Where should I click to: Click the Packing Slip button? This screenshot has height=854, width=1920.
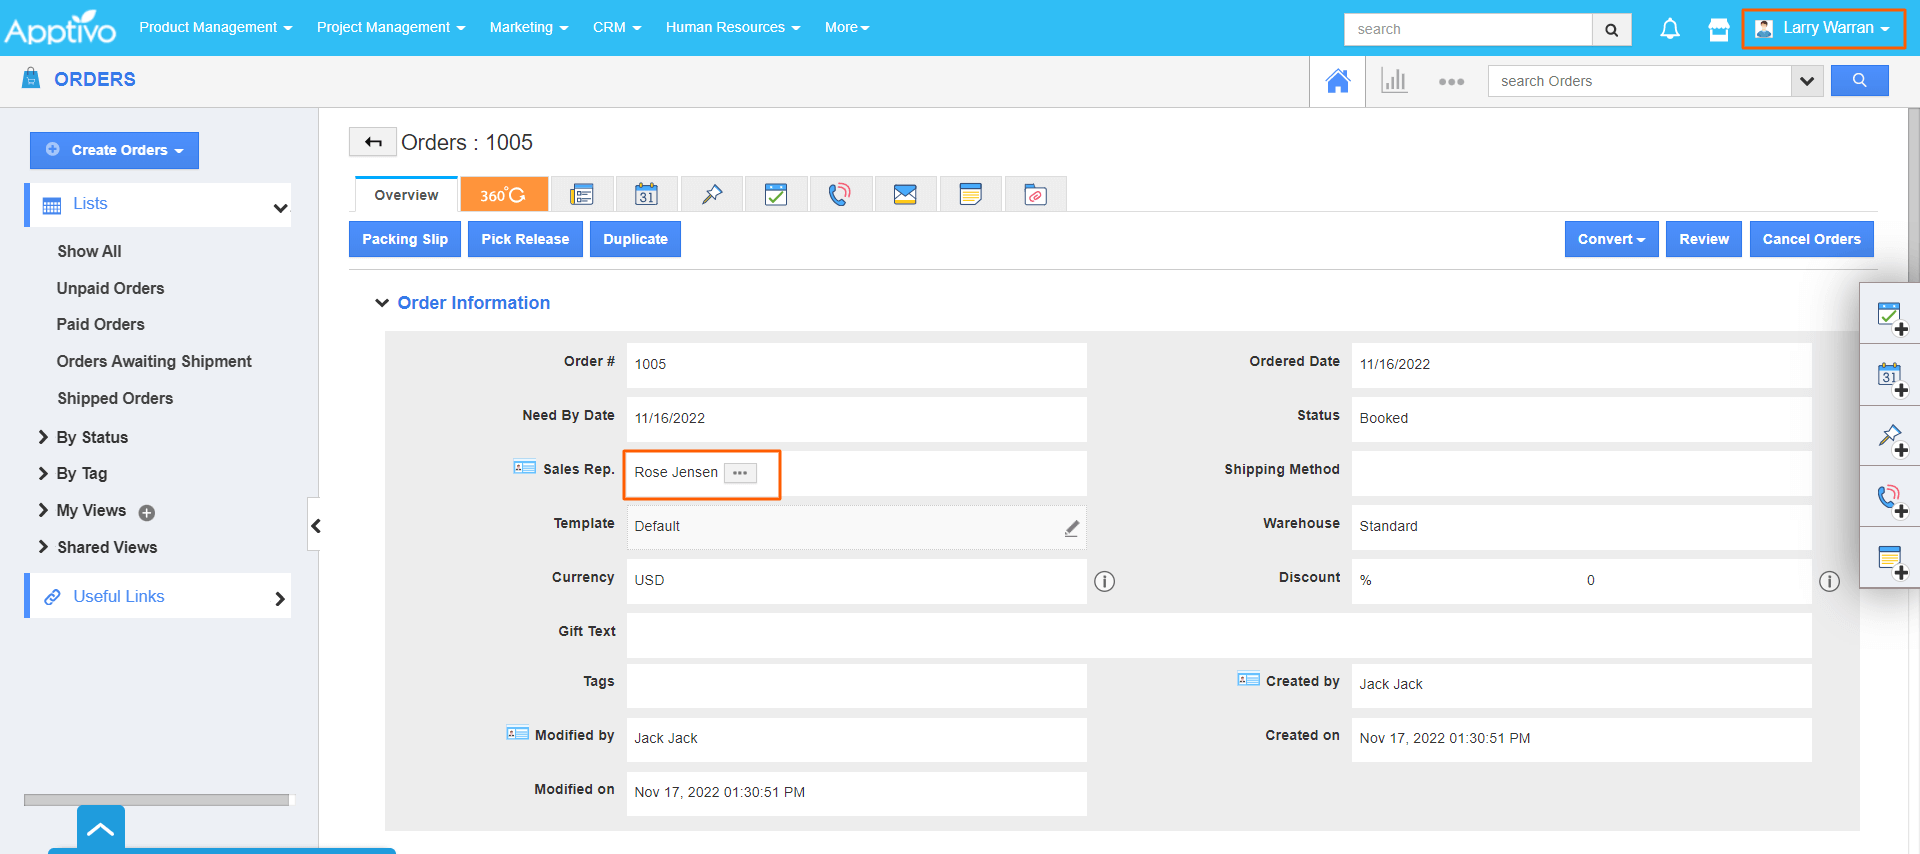tap(405, 239)
